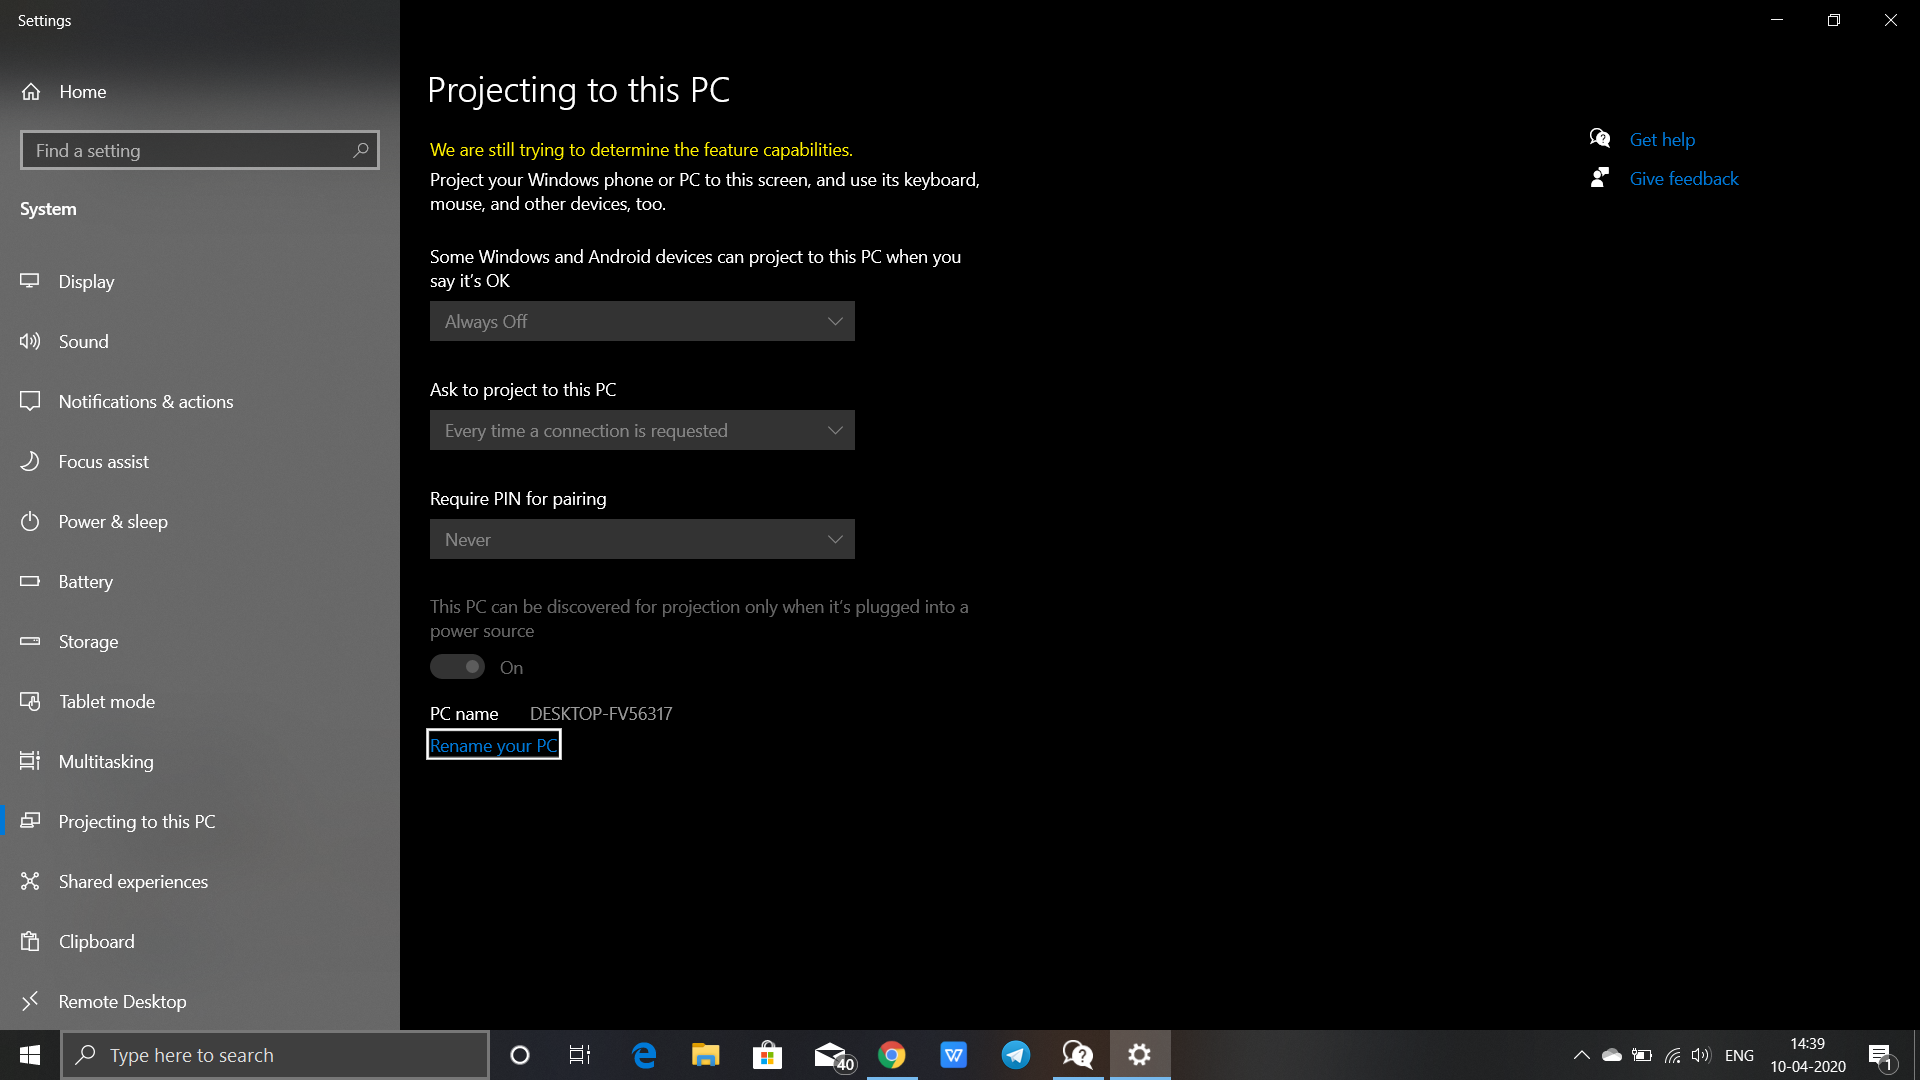The height and width of the screenshot is (1080, 1920).
Task: Open Telegram from taskbar
Action: [1015, 1055]
